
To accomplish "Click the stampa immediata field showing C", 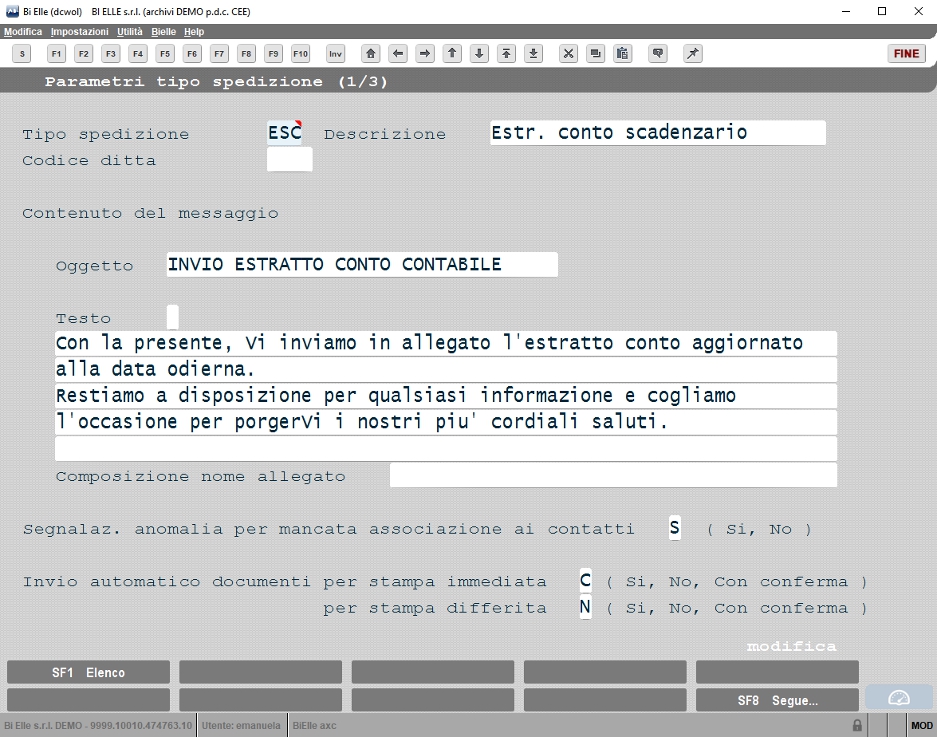I will 586,580.
